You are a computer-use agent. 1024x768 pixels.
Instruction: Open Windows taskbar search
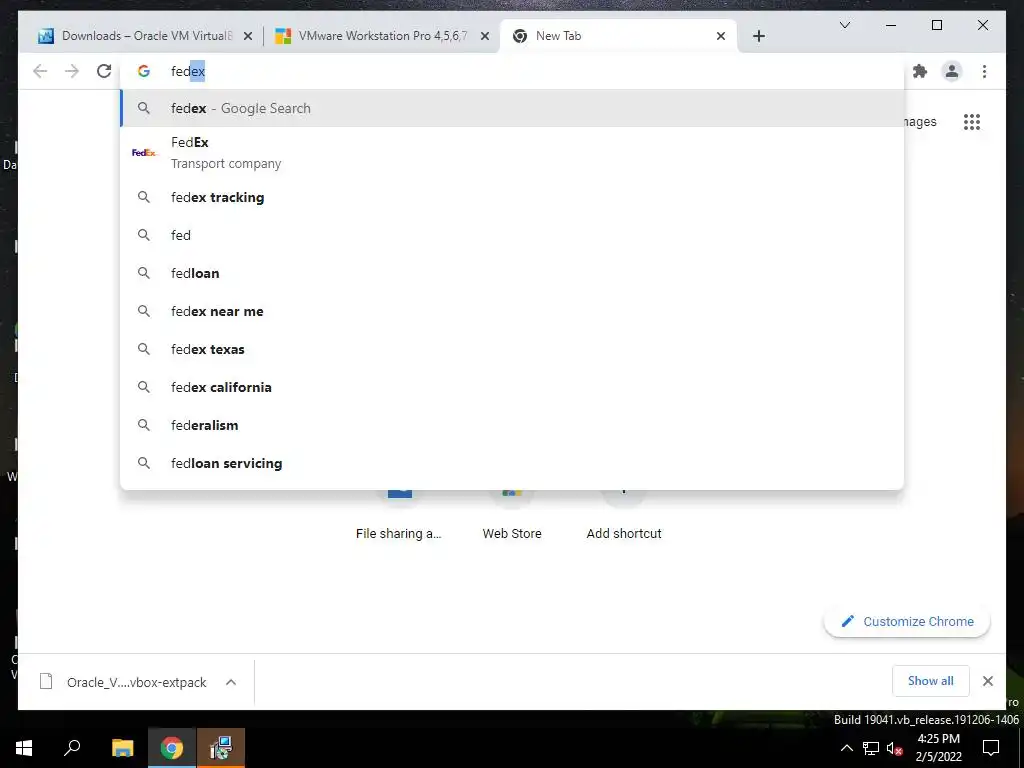(72, 748)
